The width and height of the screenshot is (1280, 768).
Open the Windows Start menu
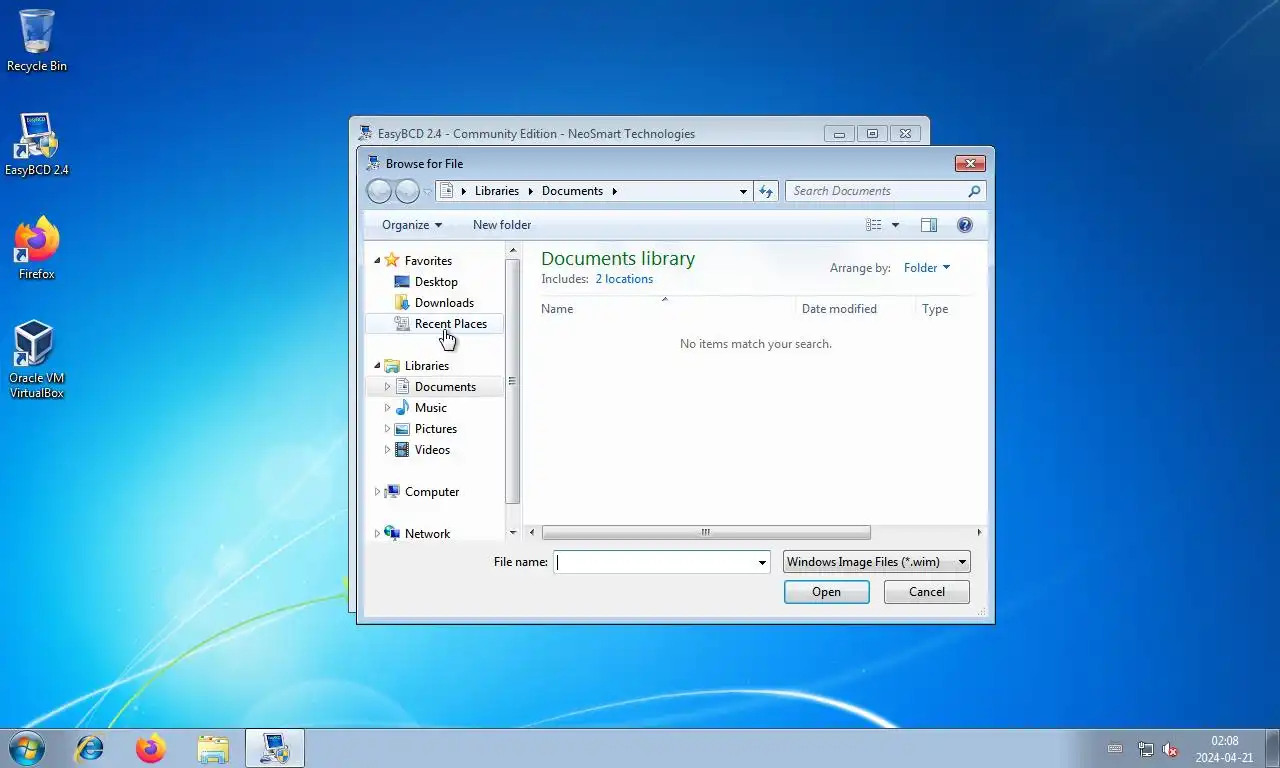point(26,748)
